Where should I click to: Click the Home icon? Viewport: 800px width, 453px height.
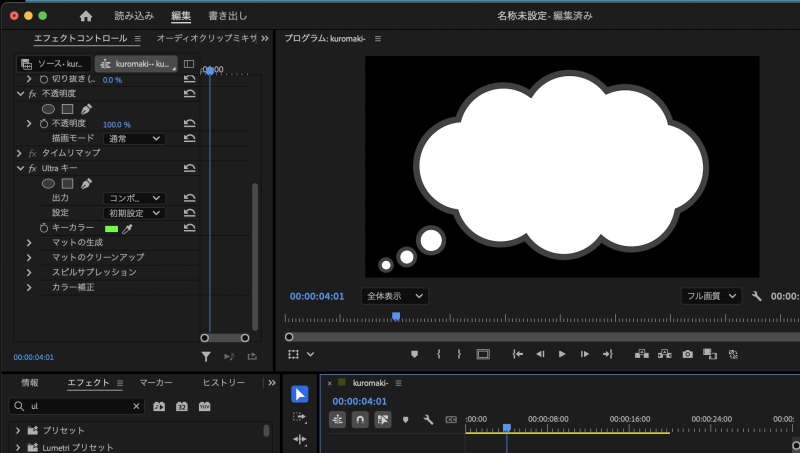[85, 16]
